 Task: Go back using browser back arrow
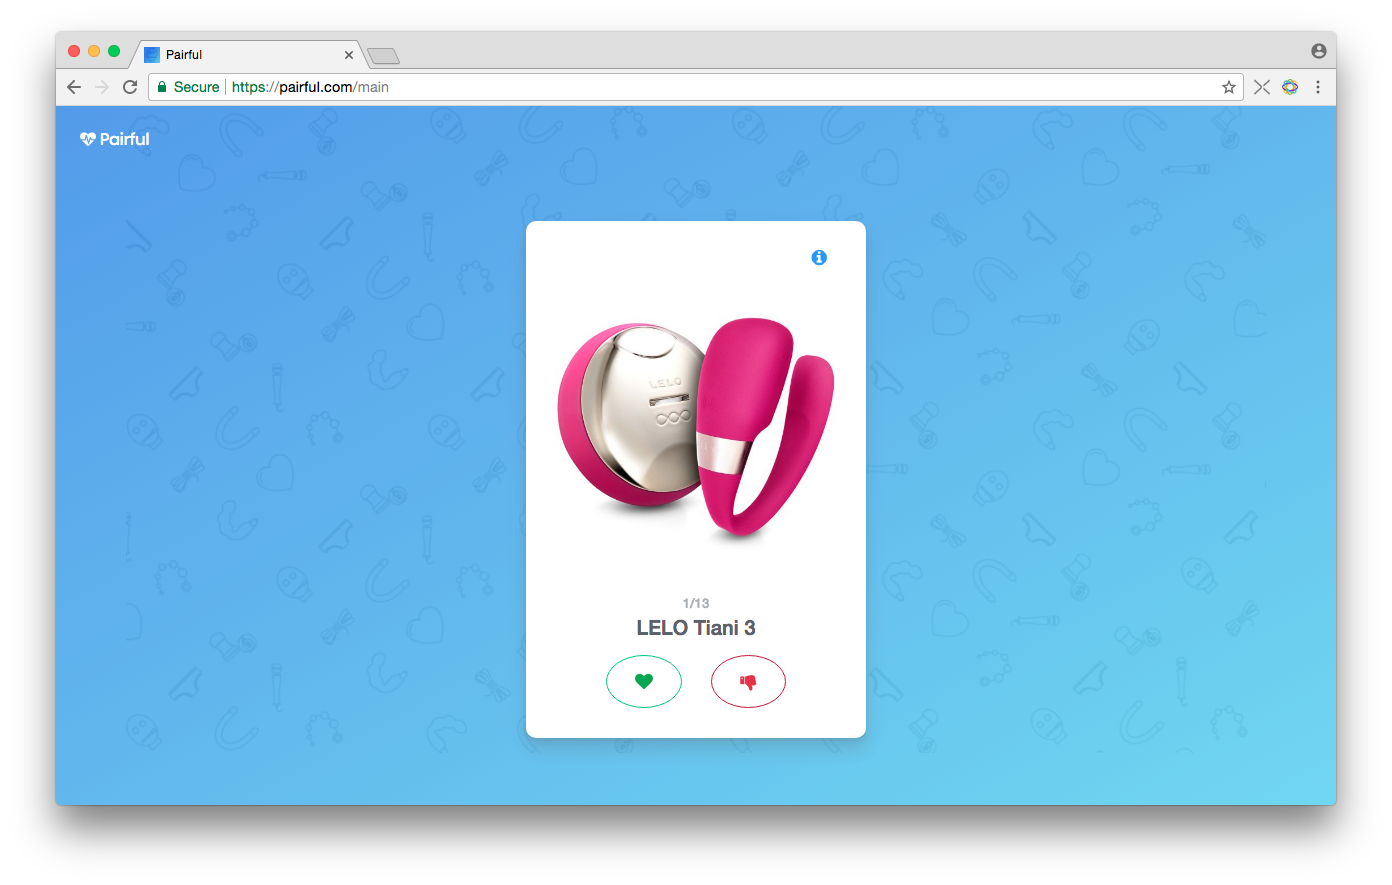coord(74,87)
